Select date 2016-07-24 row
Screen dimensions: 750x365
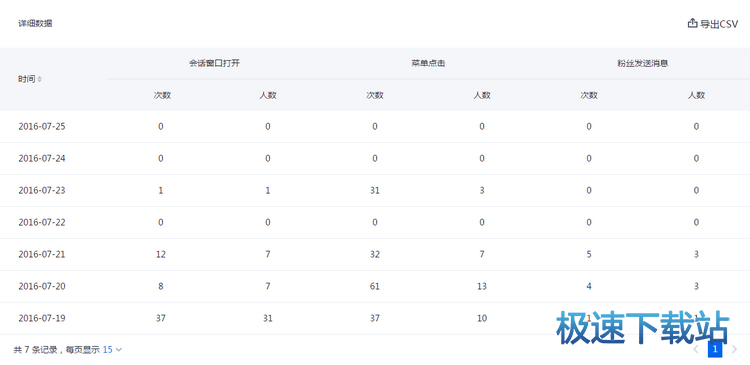[375, 159]
